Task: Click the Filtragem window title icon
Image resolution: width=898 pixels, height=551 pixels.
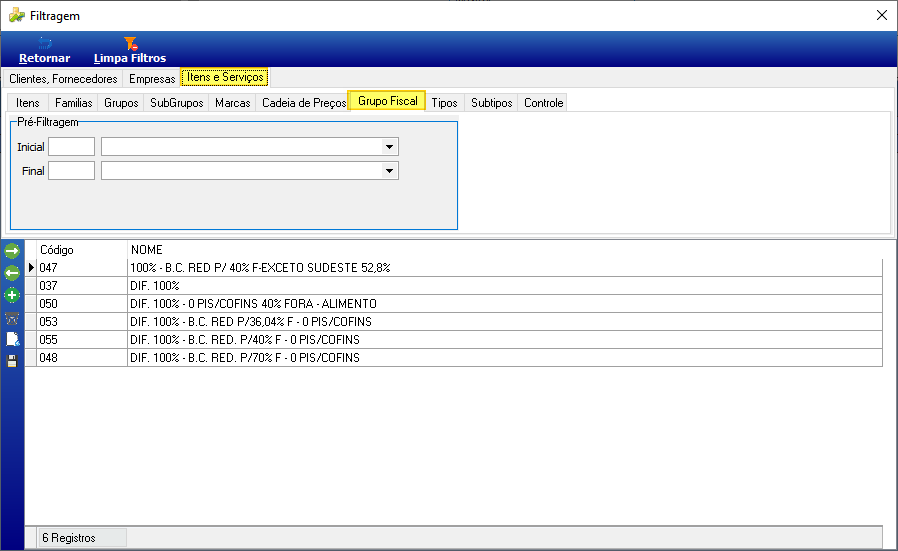Action: (17, 15)
